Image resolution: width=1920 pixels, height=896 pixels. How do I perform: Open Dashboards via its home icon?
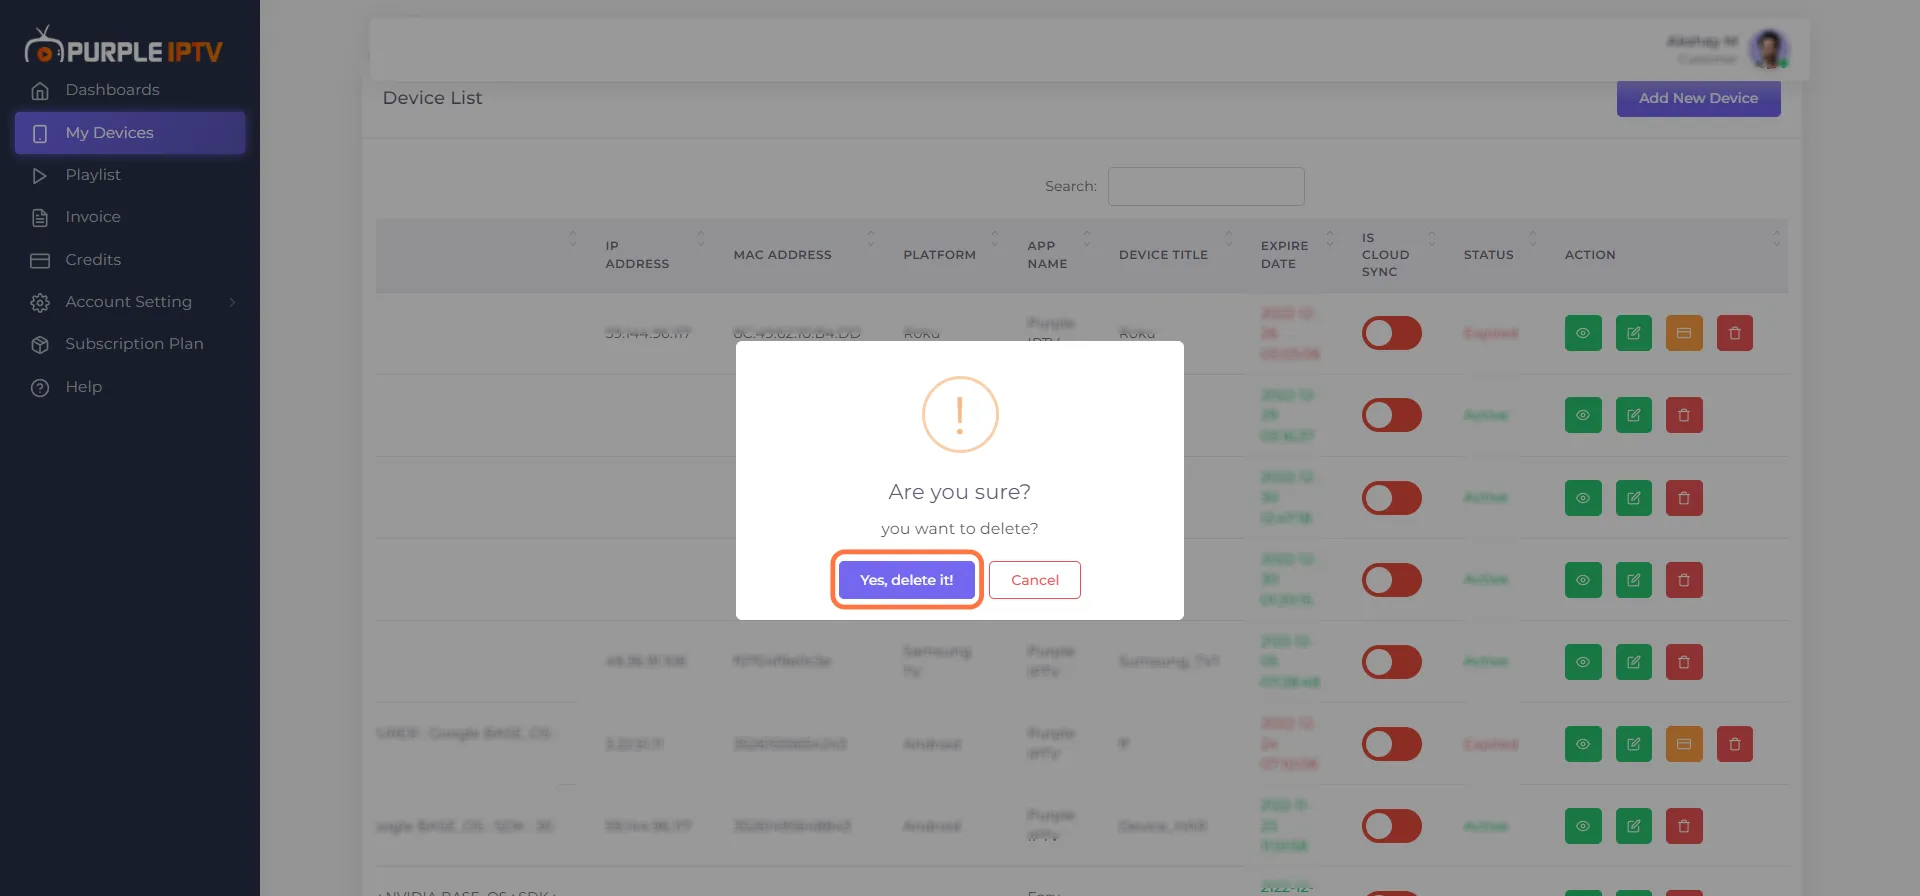tap(40, 91)
